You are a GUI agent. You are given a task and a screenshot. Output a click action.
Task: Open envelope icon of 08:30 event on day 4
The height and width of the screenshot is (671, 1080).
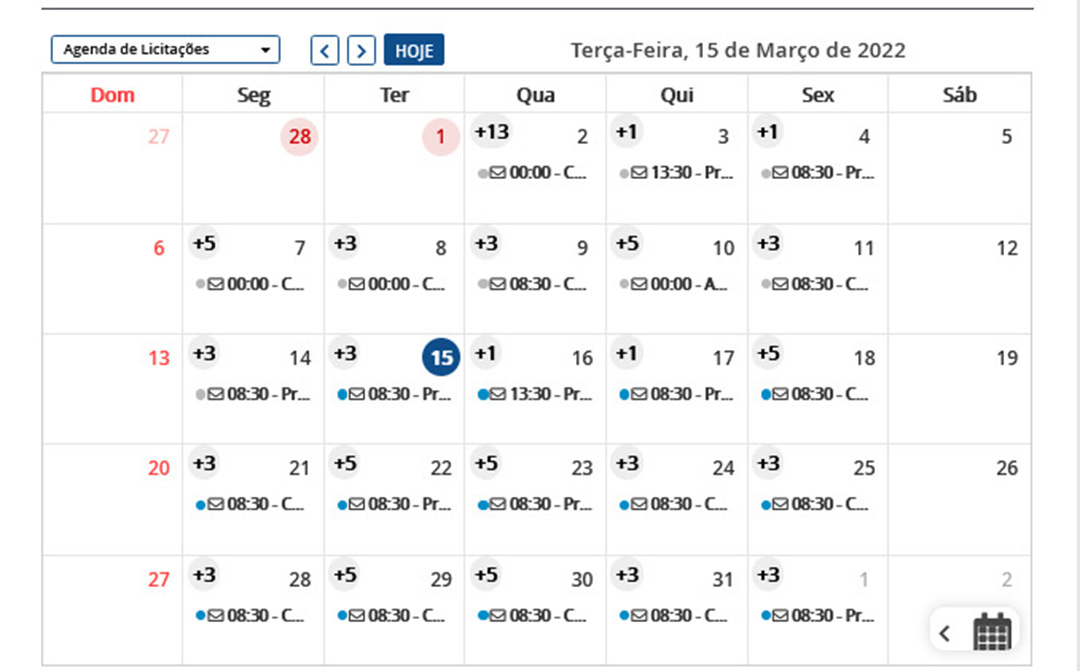point(780,172)
